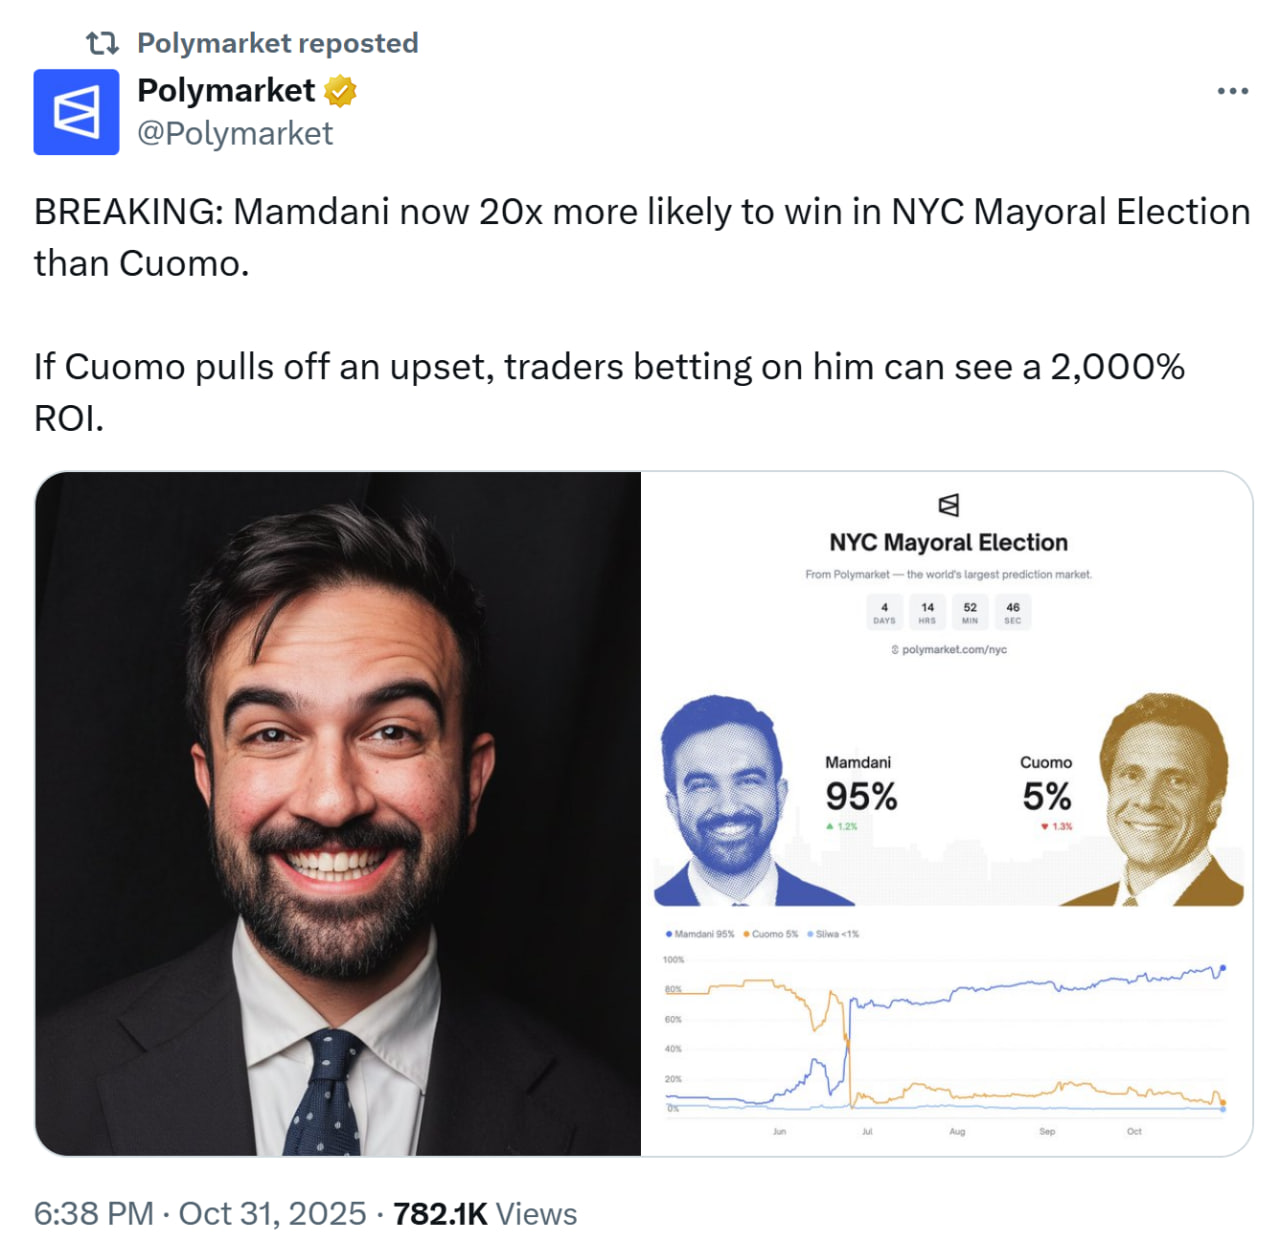
Task: Click the Sliwa <1% legend entry
Action: tap(834, 934)
